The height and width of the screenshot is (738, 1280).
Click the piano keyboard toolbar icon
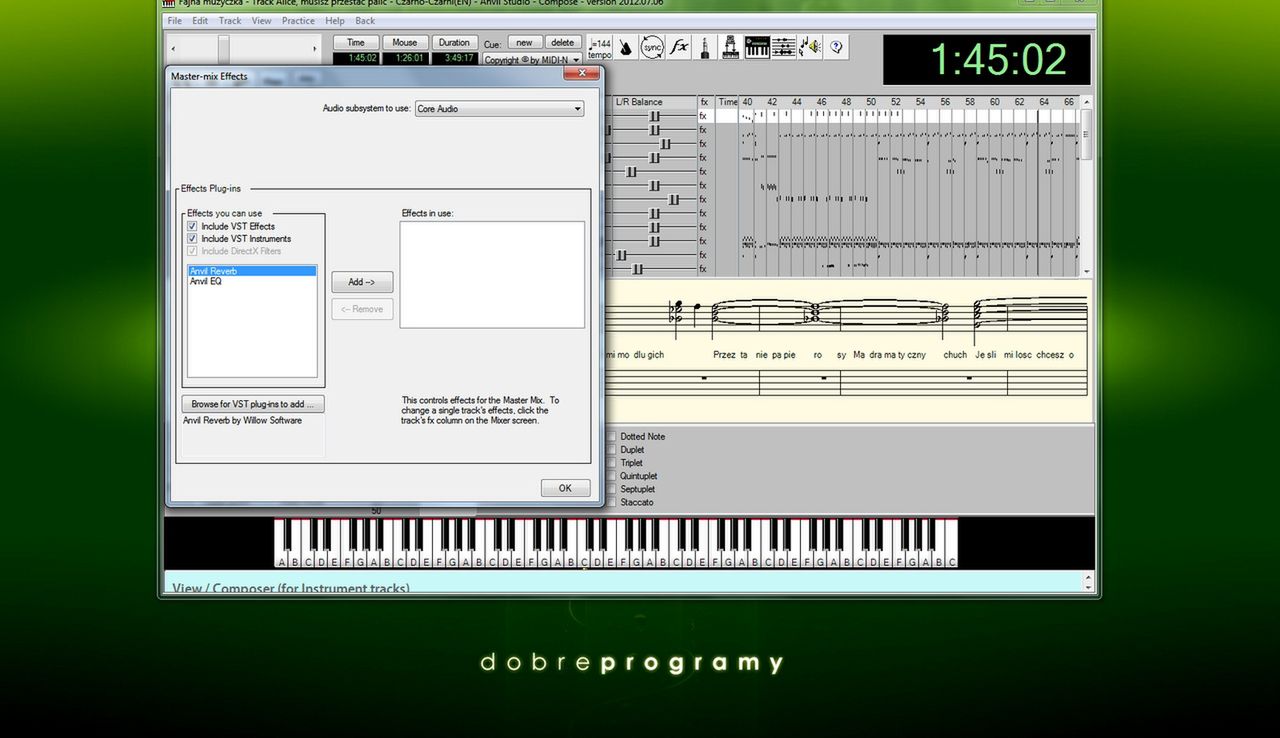(757, 47)
